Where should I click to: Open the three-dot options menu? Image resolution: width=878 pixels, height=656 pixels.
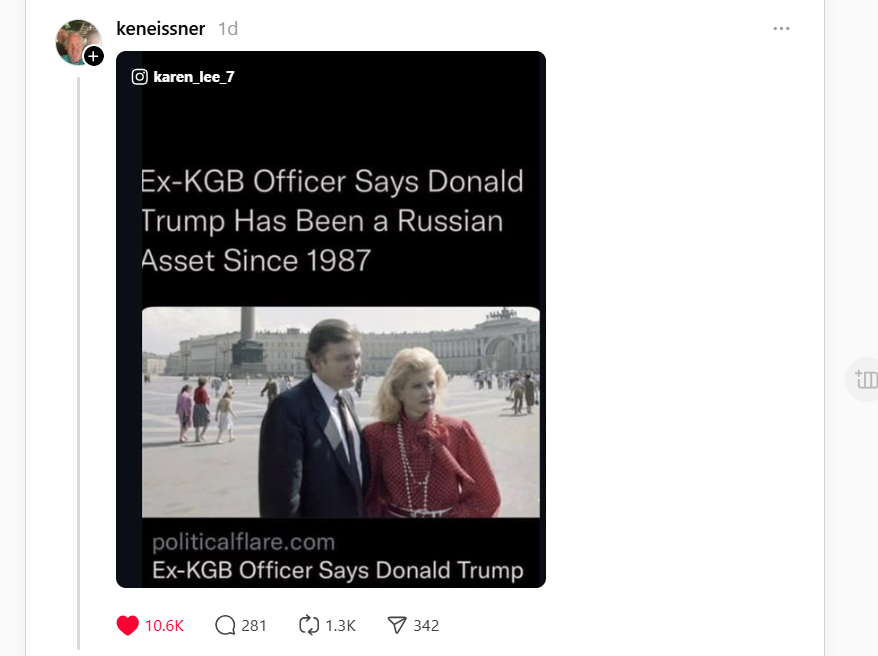(x=781, y=29)
